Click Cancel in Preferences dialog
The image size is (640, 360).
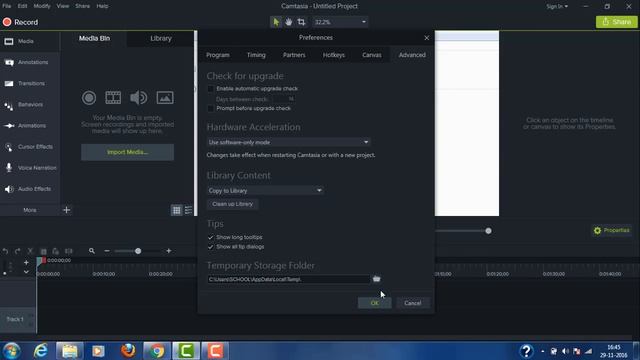click(412, 303)
